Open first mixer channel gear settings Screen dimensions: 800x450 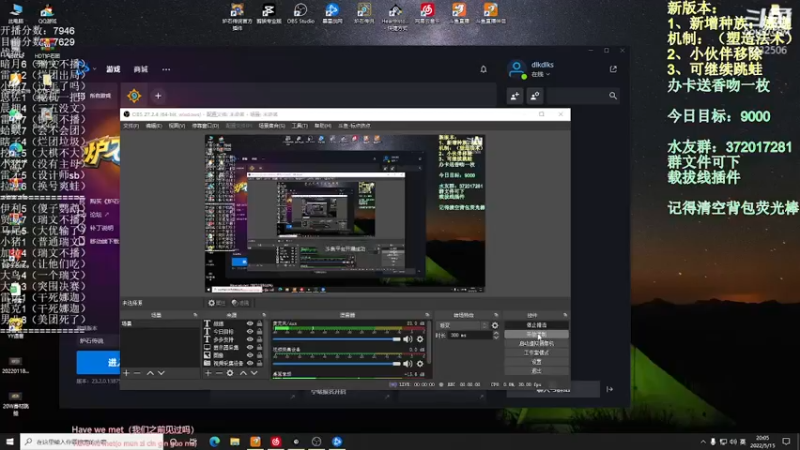[x=420, y=339]
